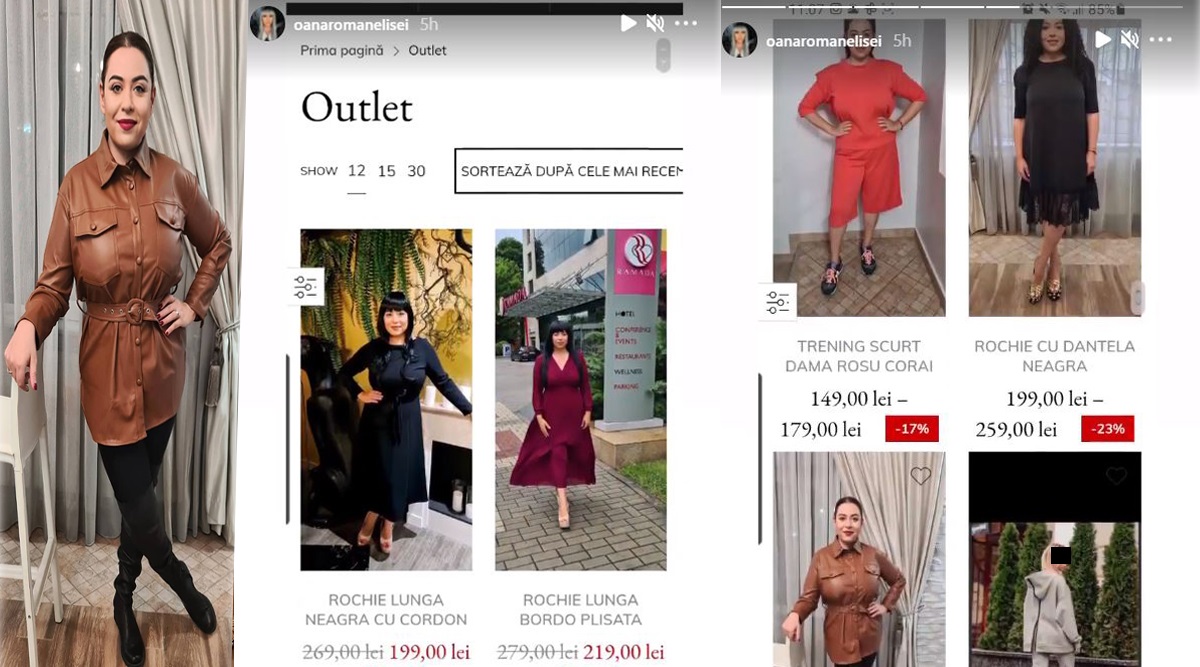Viewport: 1200px width, 667px height.
Task: Play the right story with play icon
Action: pos(1103,40)
